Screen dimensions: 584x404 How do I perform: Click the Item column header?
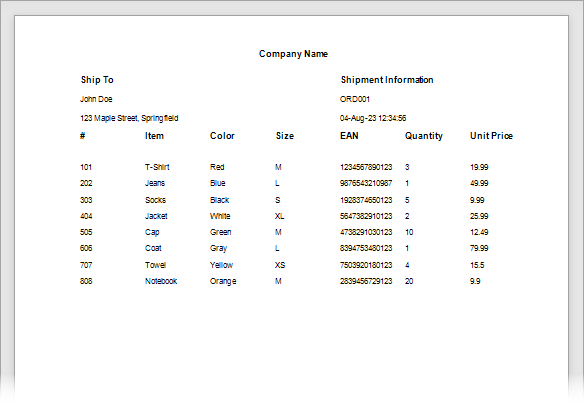154,136
